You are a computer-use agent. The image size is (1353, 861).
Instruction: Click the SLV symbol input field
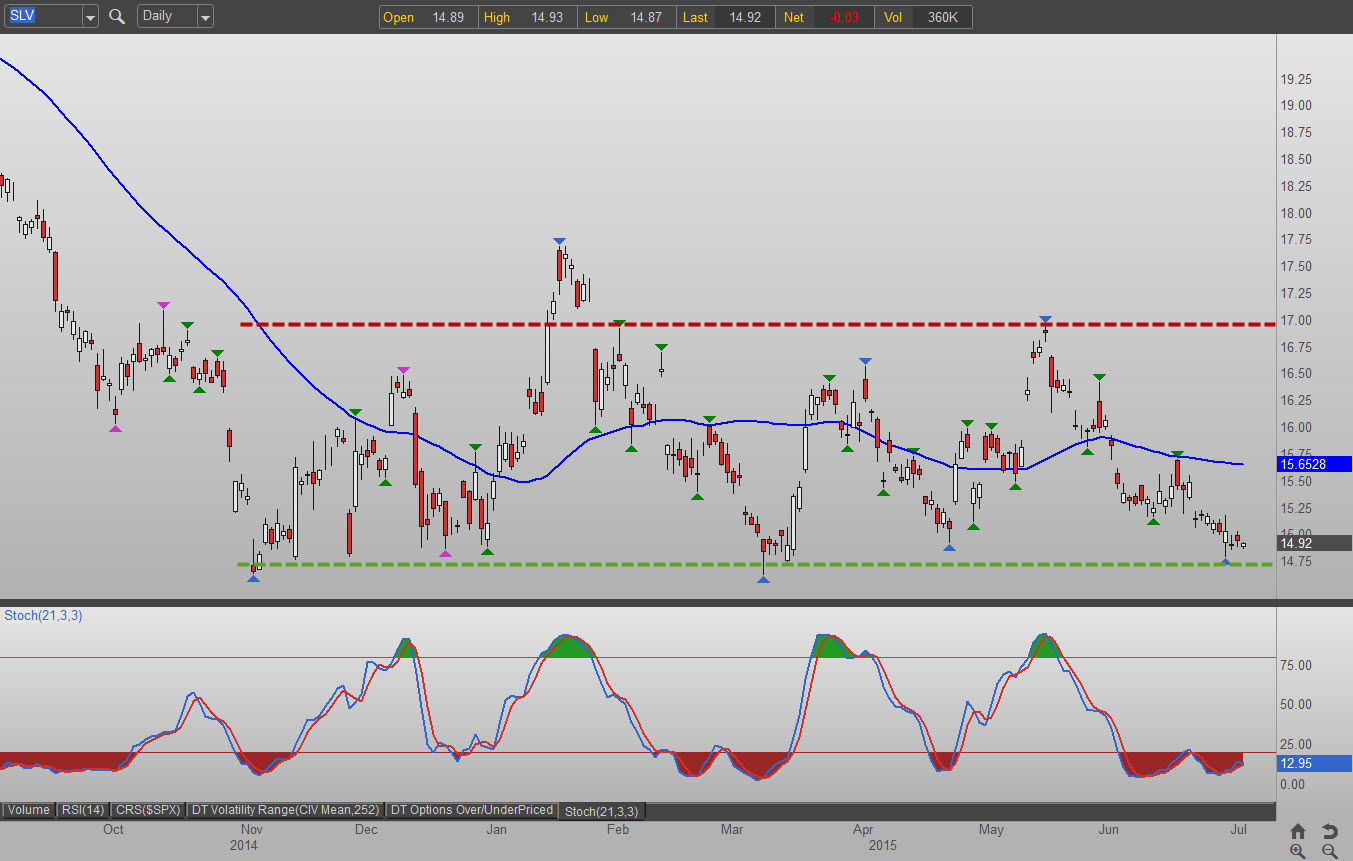click(x=42, y=16)
